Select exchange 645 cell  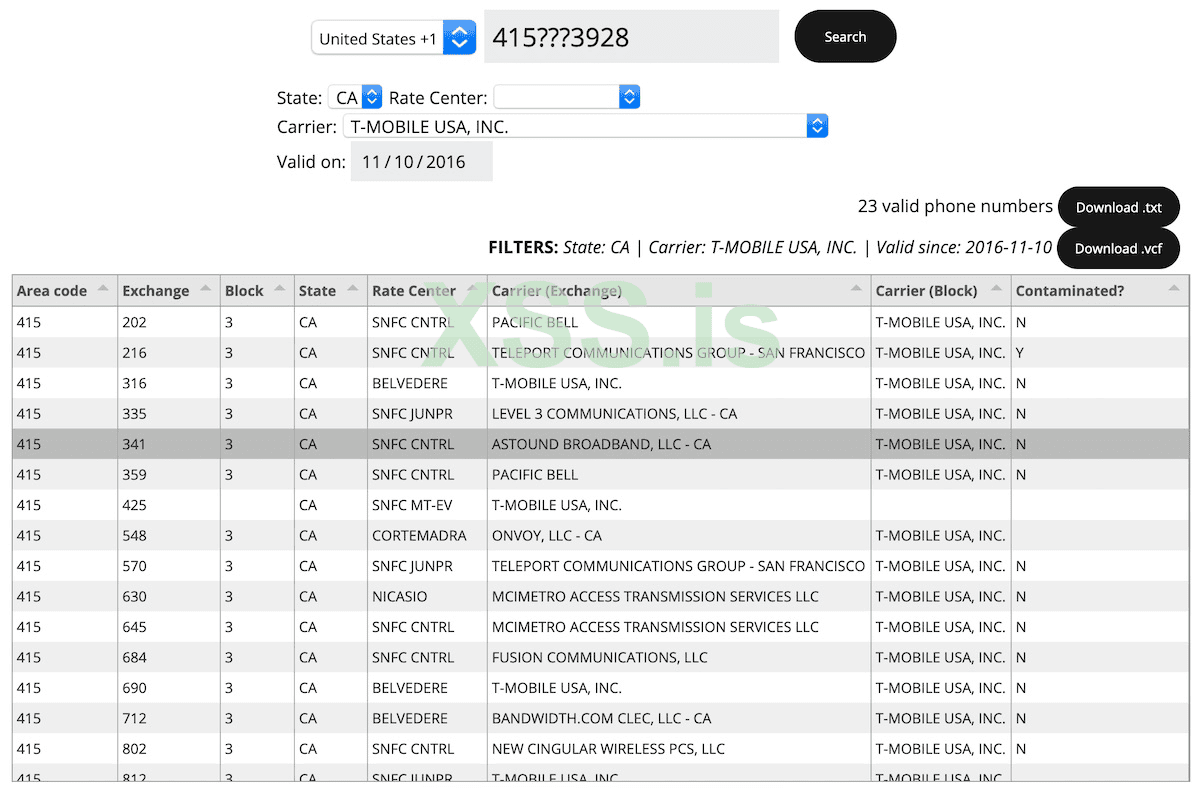tap(169, 627)
